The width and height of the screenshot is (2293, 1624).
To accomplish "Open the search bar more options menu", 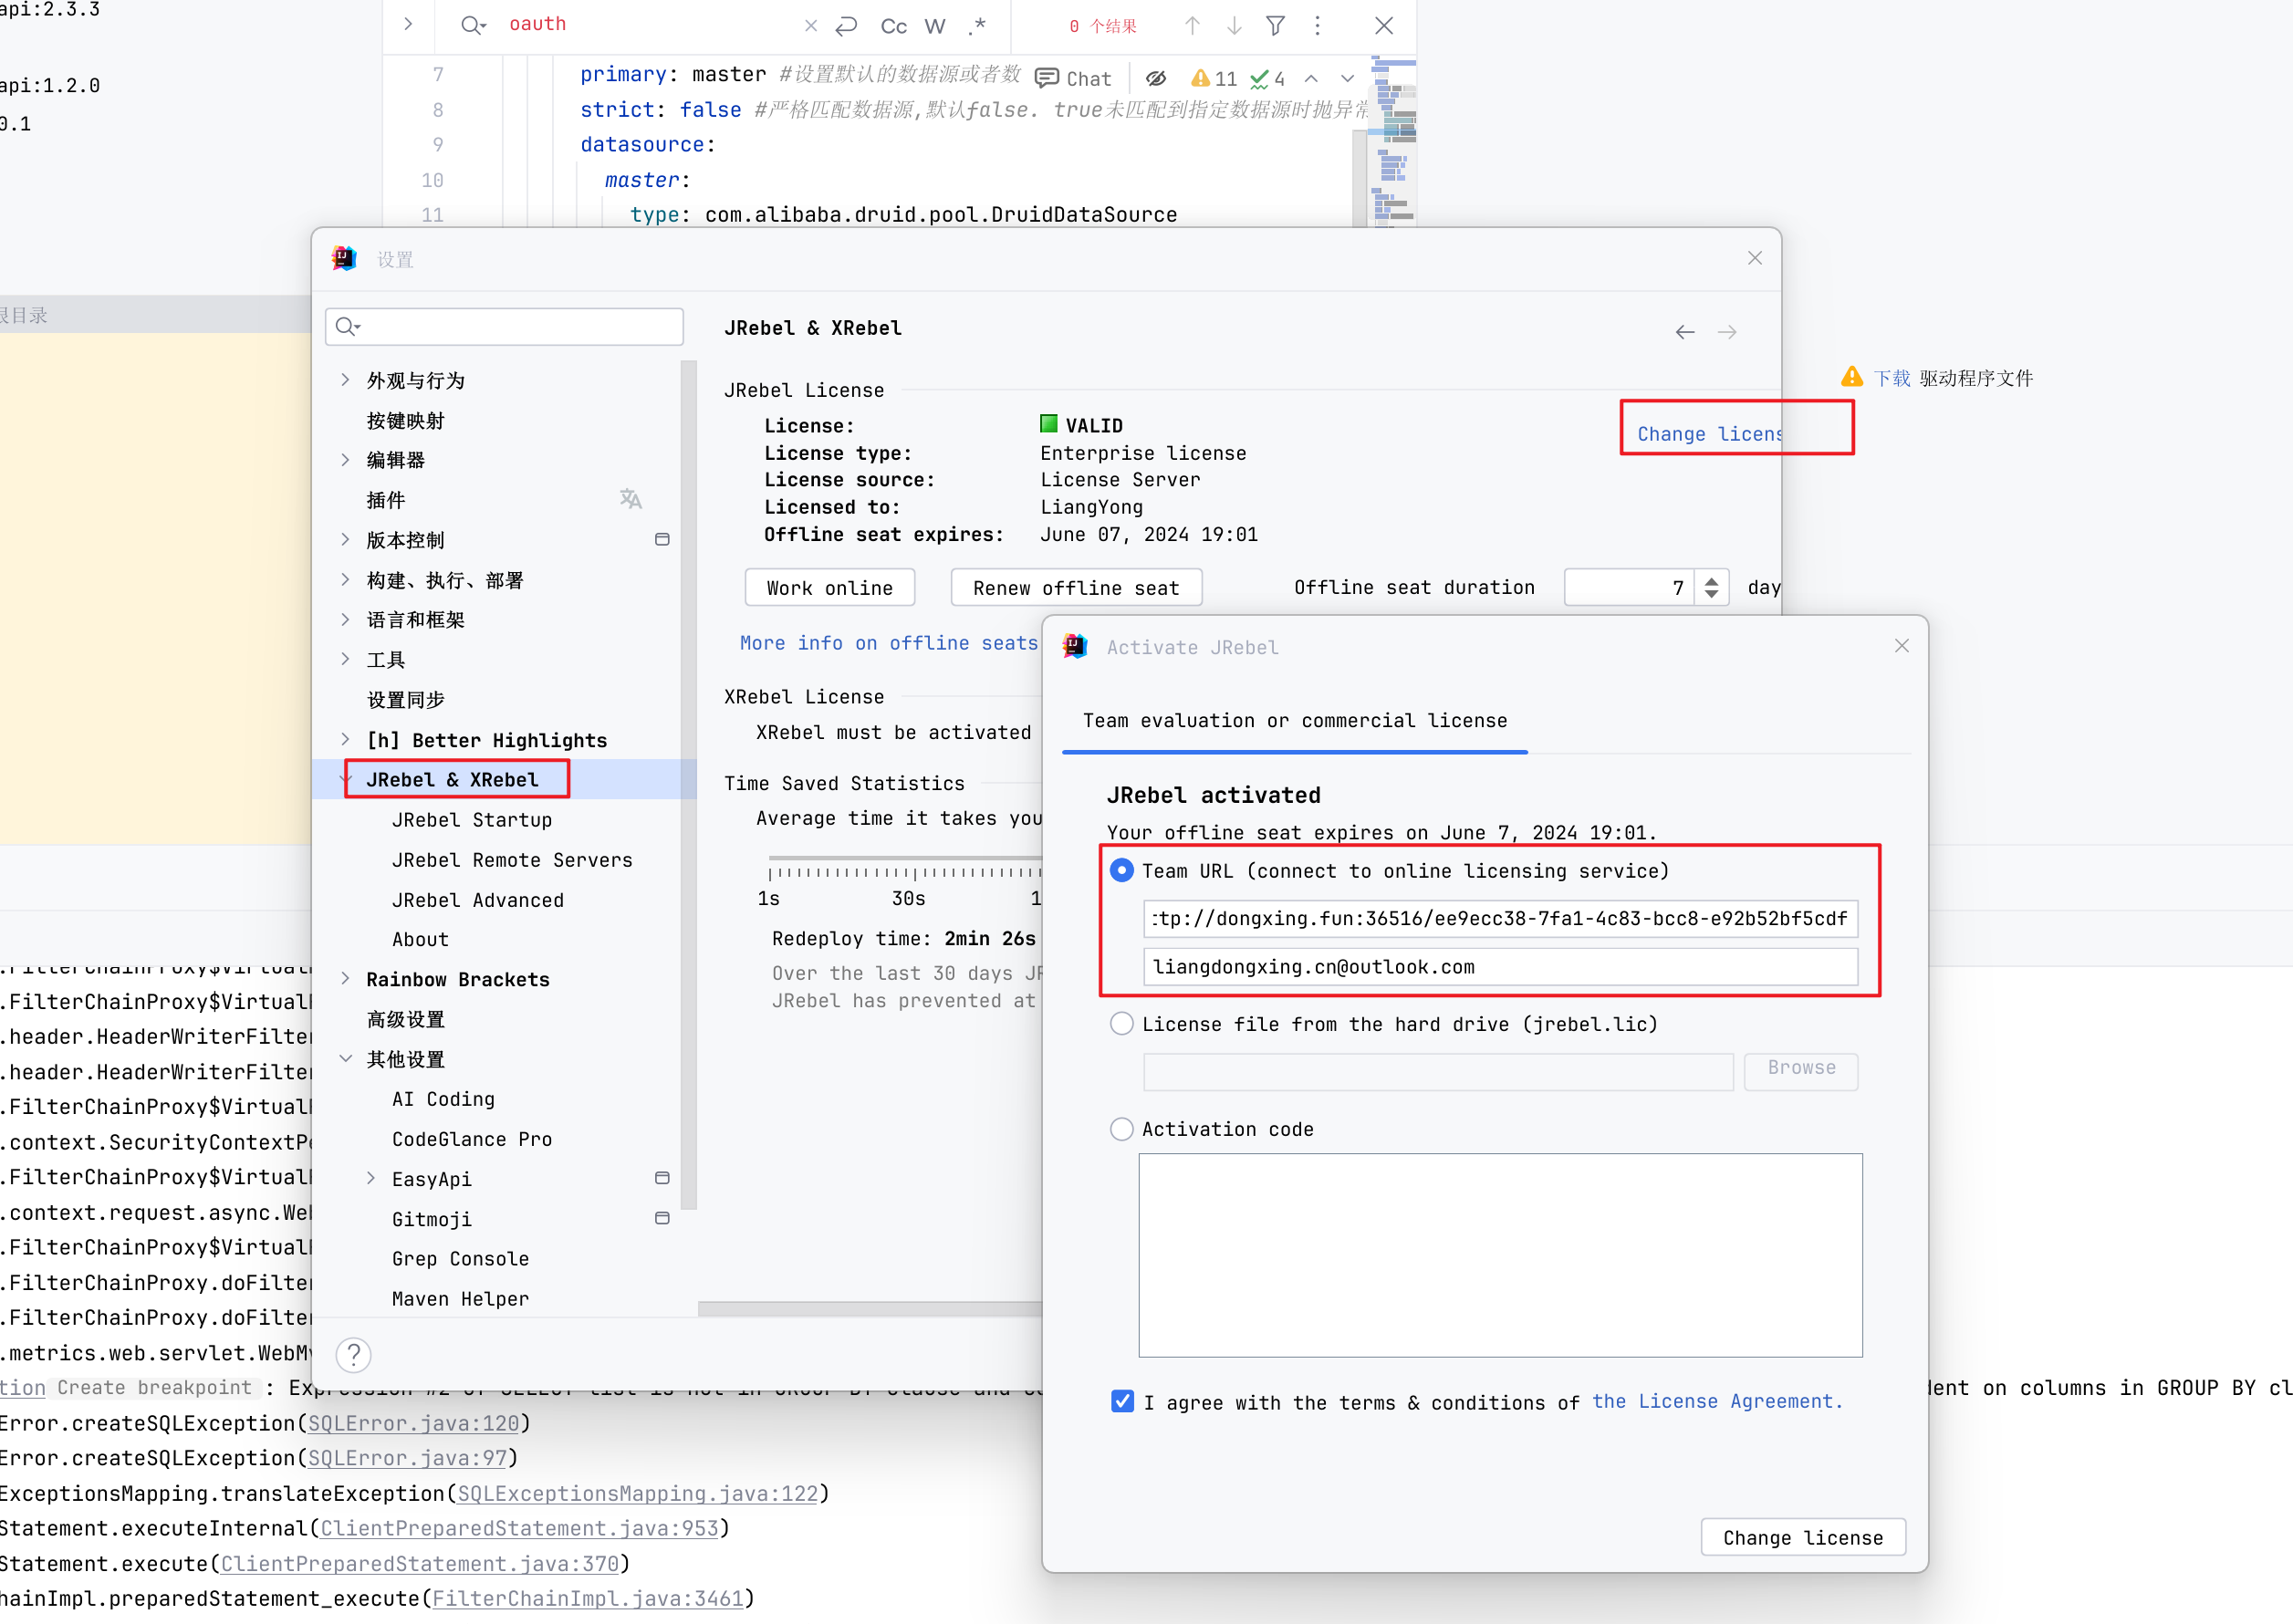I will [x=1317, y=26].
